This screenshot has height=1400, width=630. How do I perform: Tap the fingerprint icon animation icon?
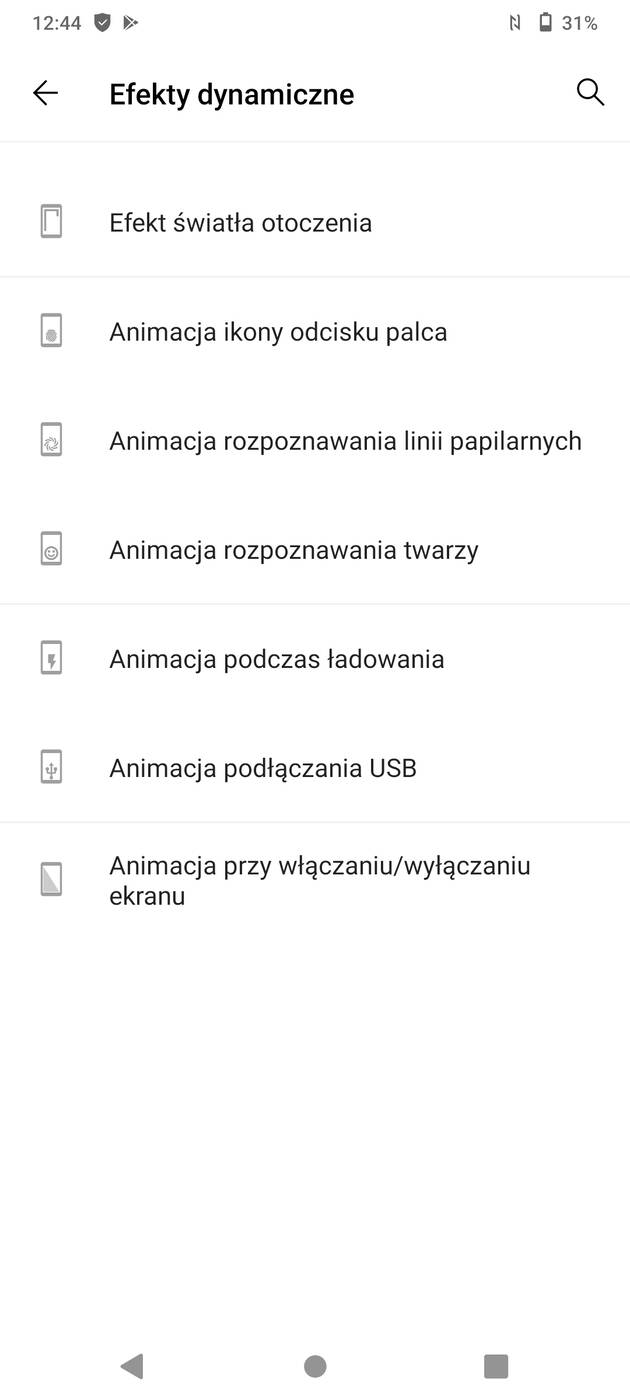coord(52,331)
